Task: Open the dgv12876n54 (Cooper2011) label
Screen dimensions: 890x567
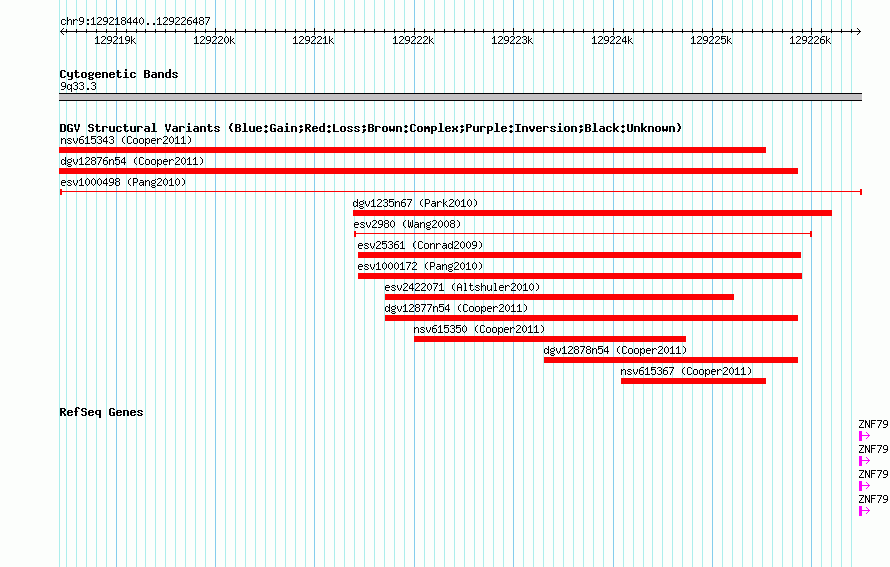Action: coord(132,161)
